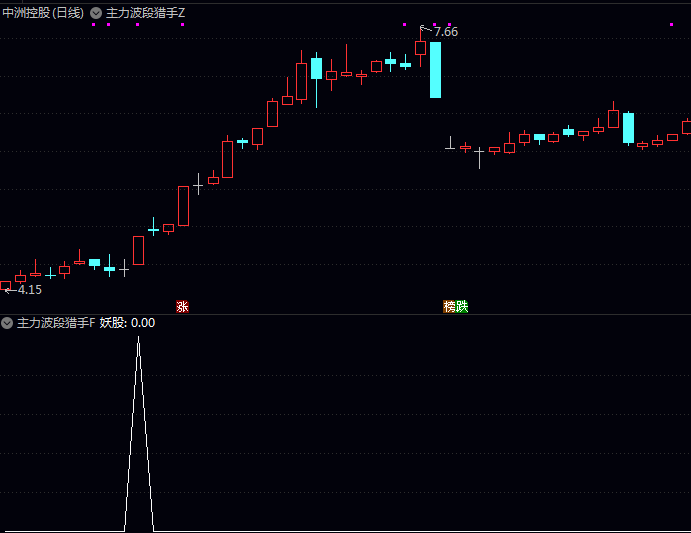Click the 中洲控股(日线) stock title
Screen dimensions: 691x533
pos(43,13)
